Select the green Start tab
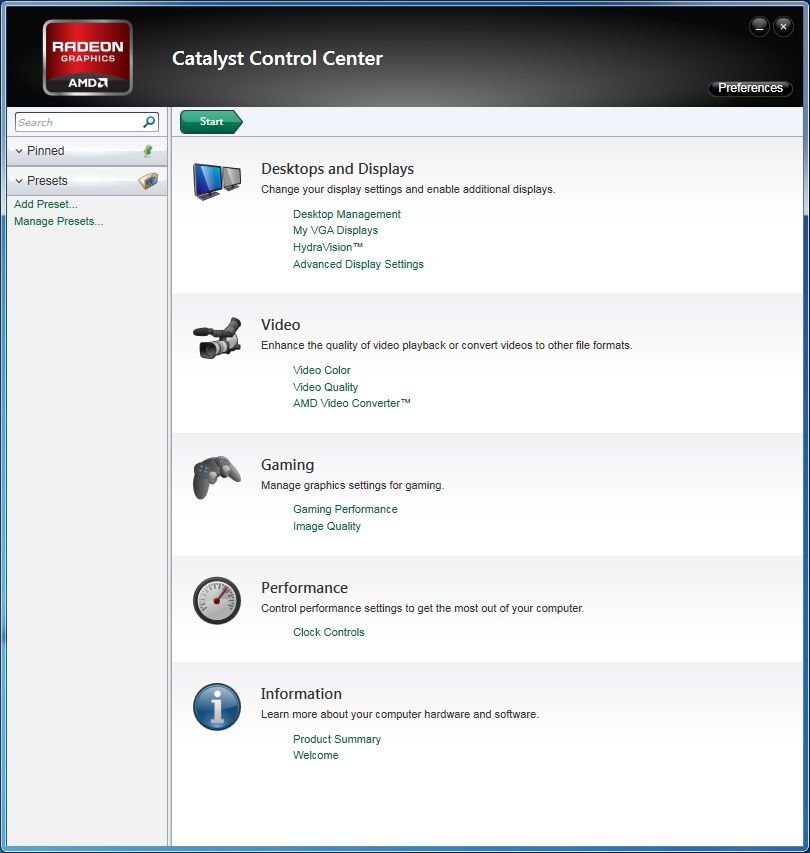 [211, 122]
